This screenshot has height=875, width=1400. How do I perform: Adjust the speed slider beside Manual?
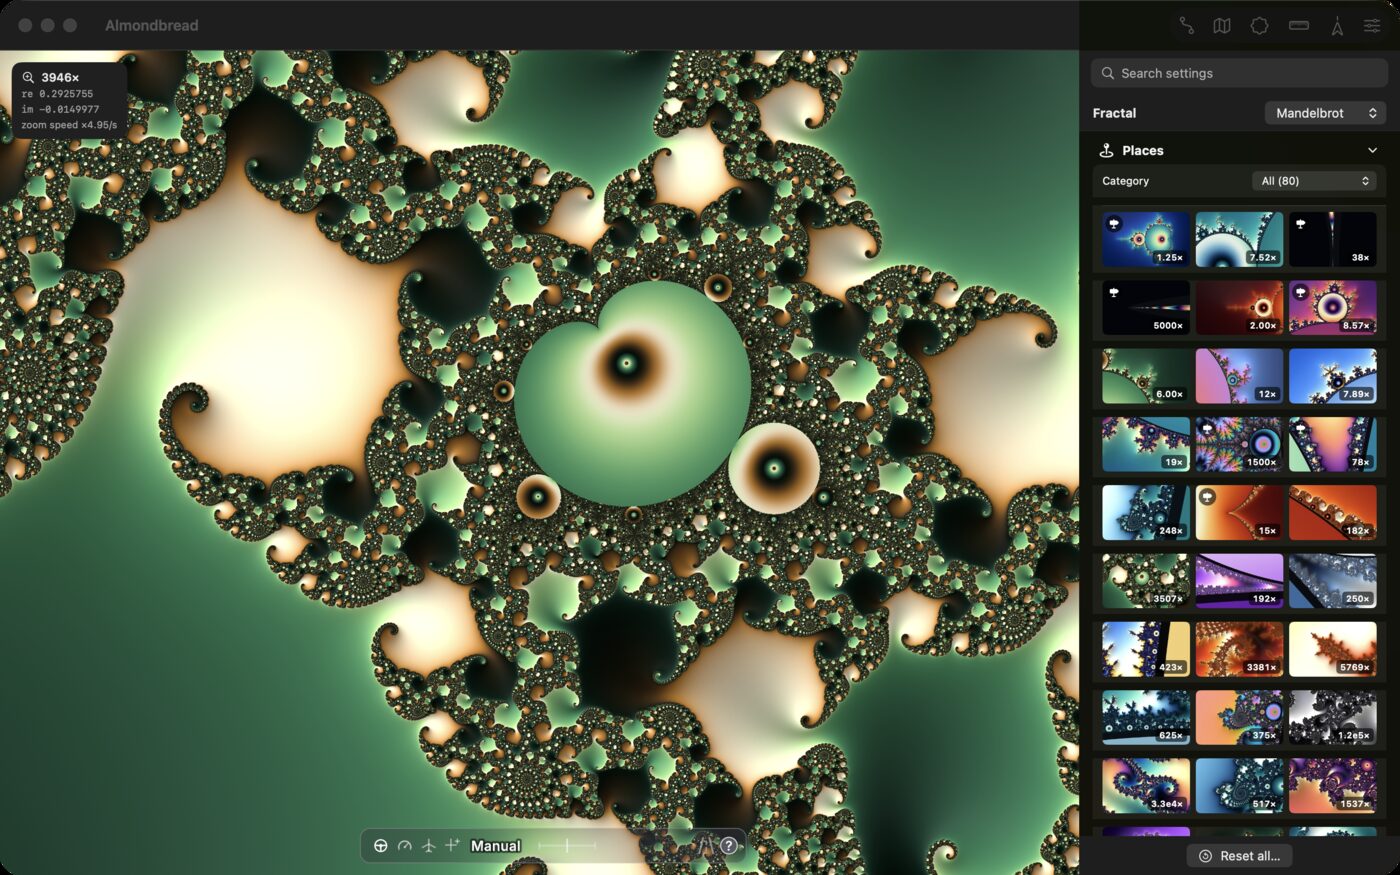click(567, 846)
